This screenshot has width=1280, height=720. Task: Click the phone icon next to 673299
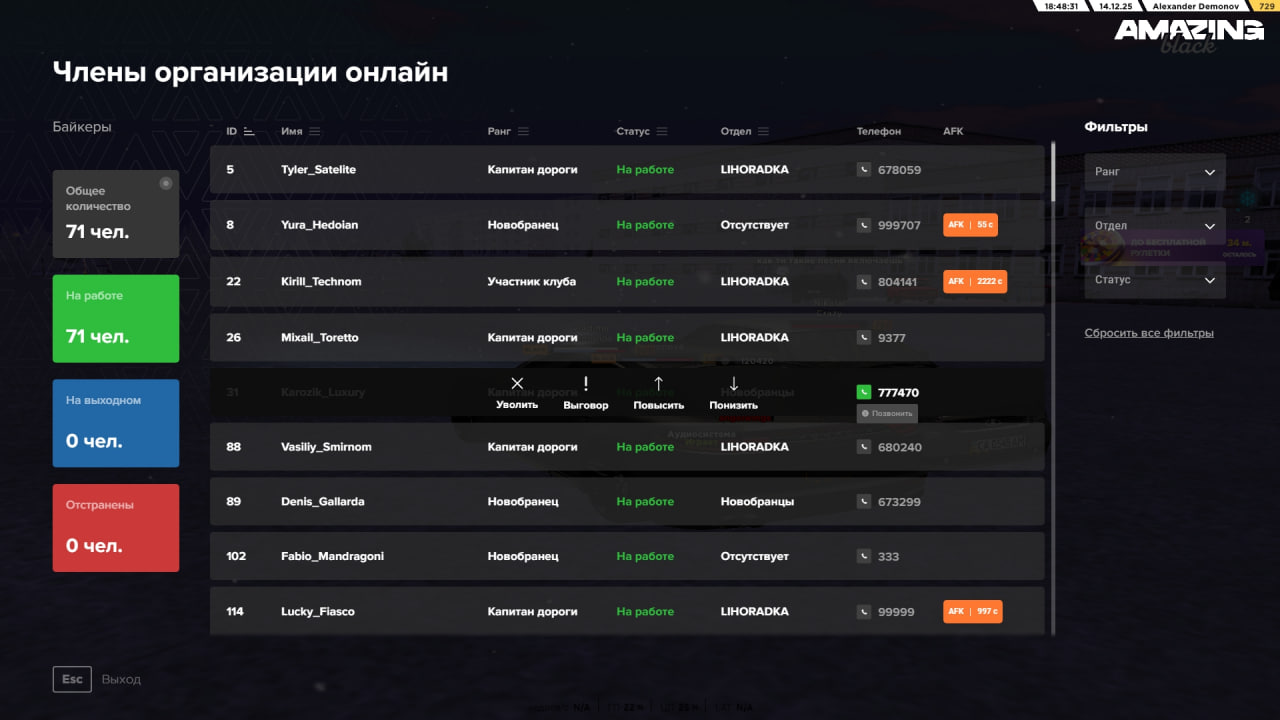864,502
